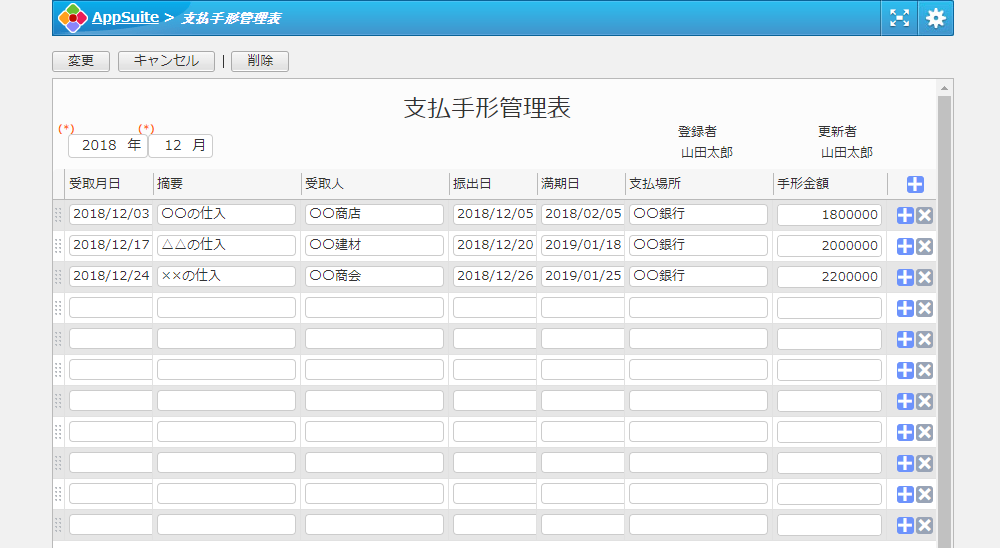Edit the 手形金額 field showing 1800000
Screen dimensions: 1000x548
[829, 215]
